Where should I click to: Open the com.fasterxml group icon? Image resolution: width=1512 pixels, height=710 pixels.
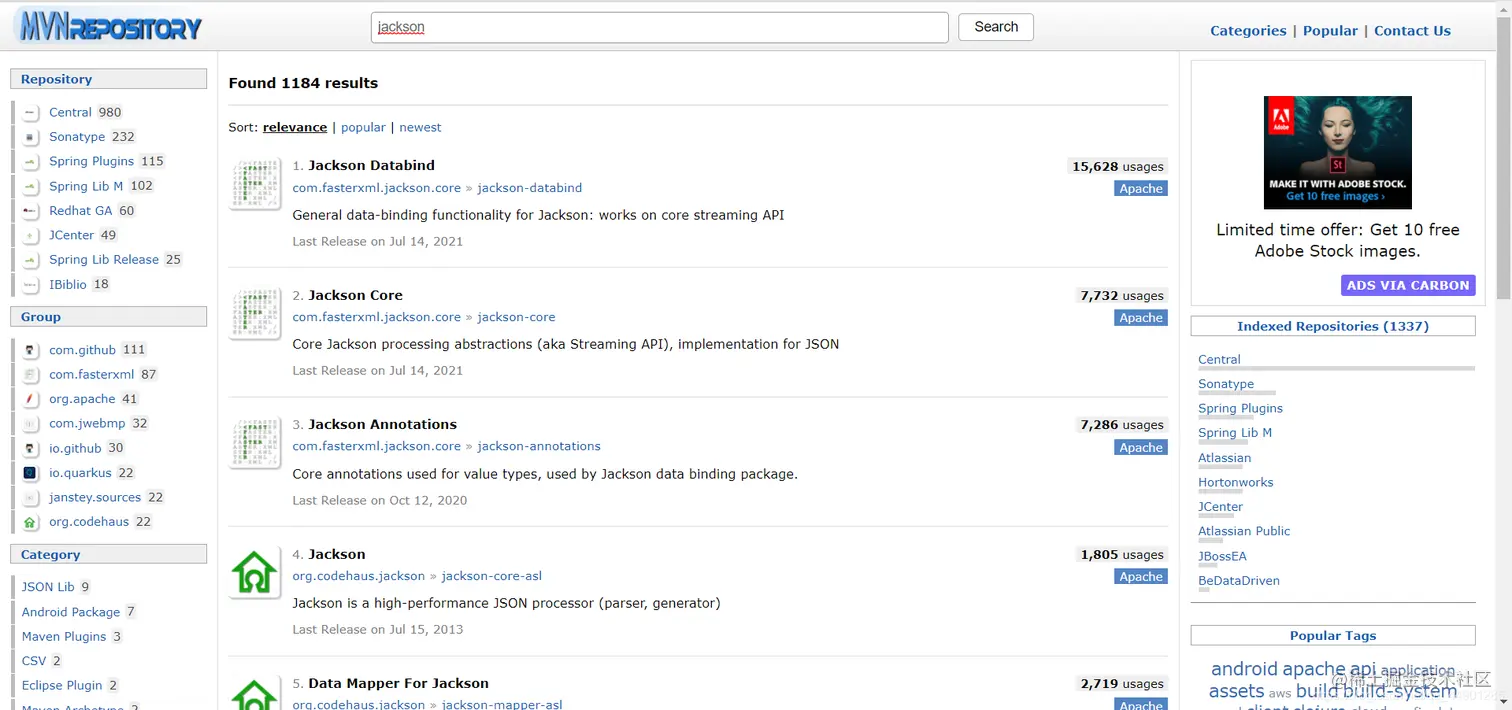[31, 375]
